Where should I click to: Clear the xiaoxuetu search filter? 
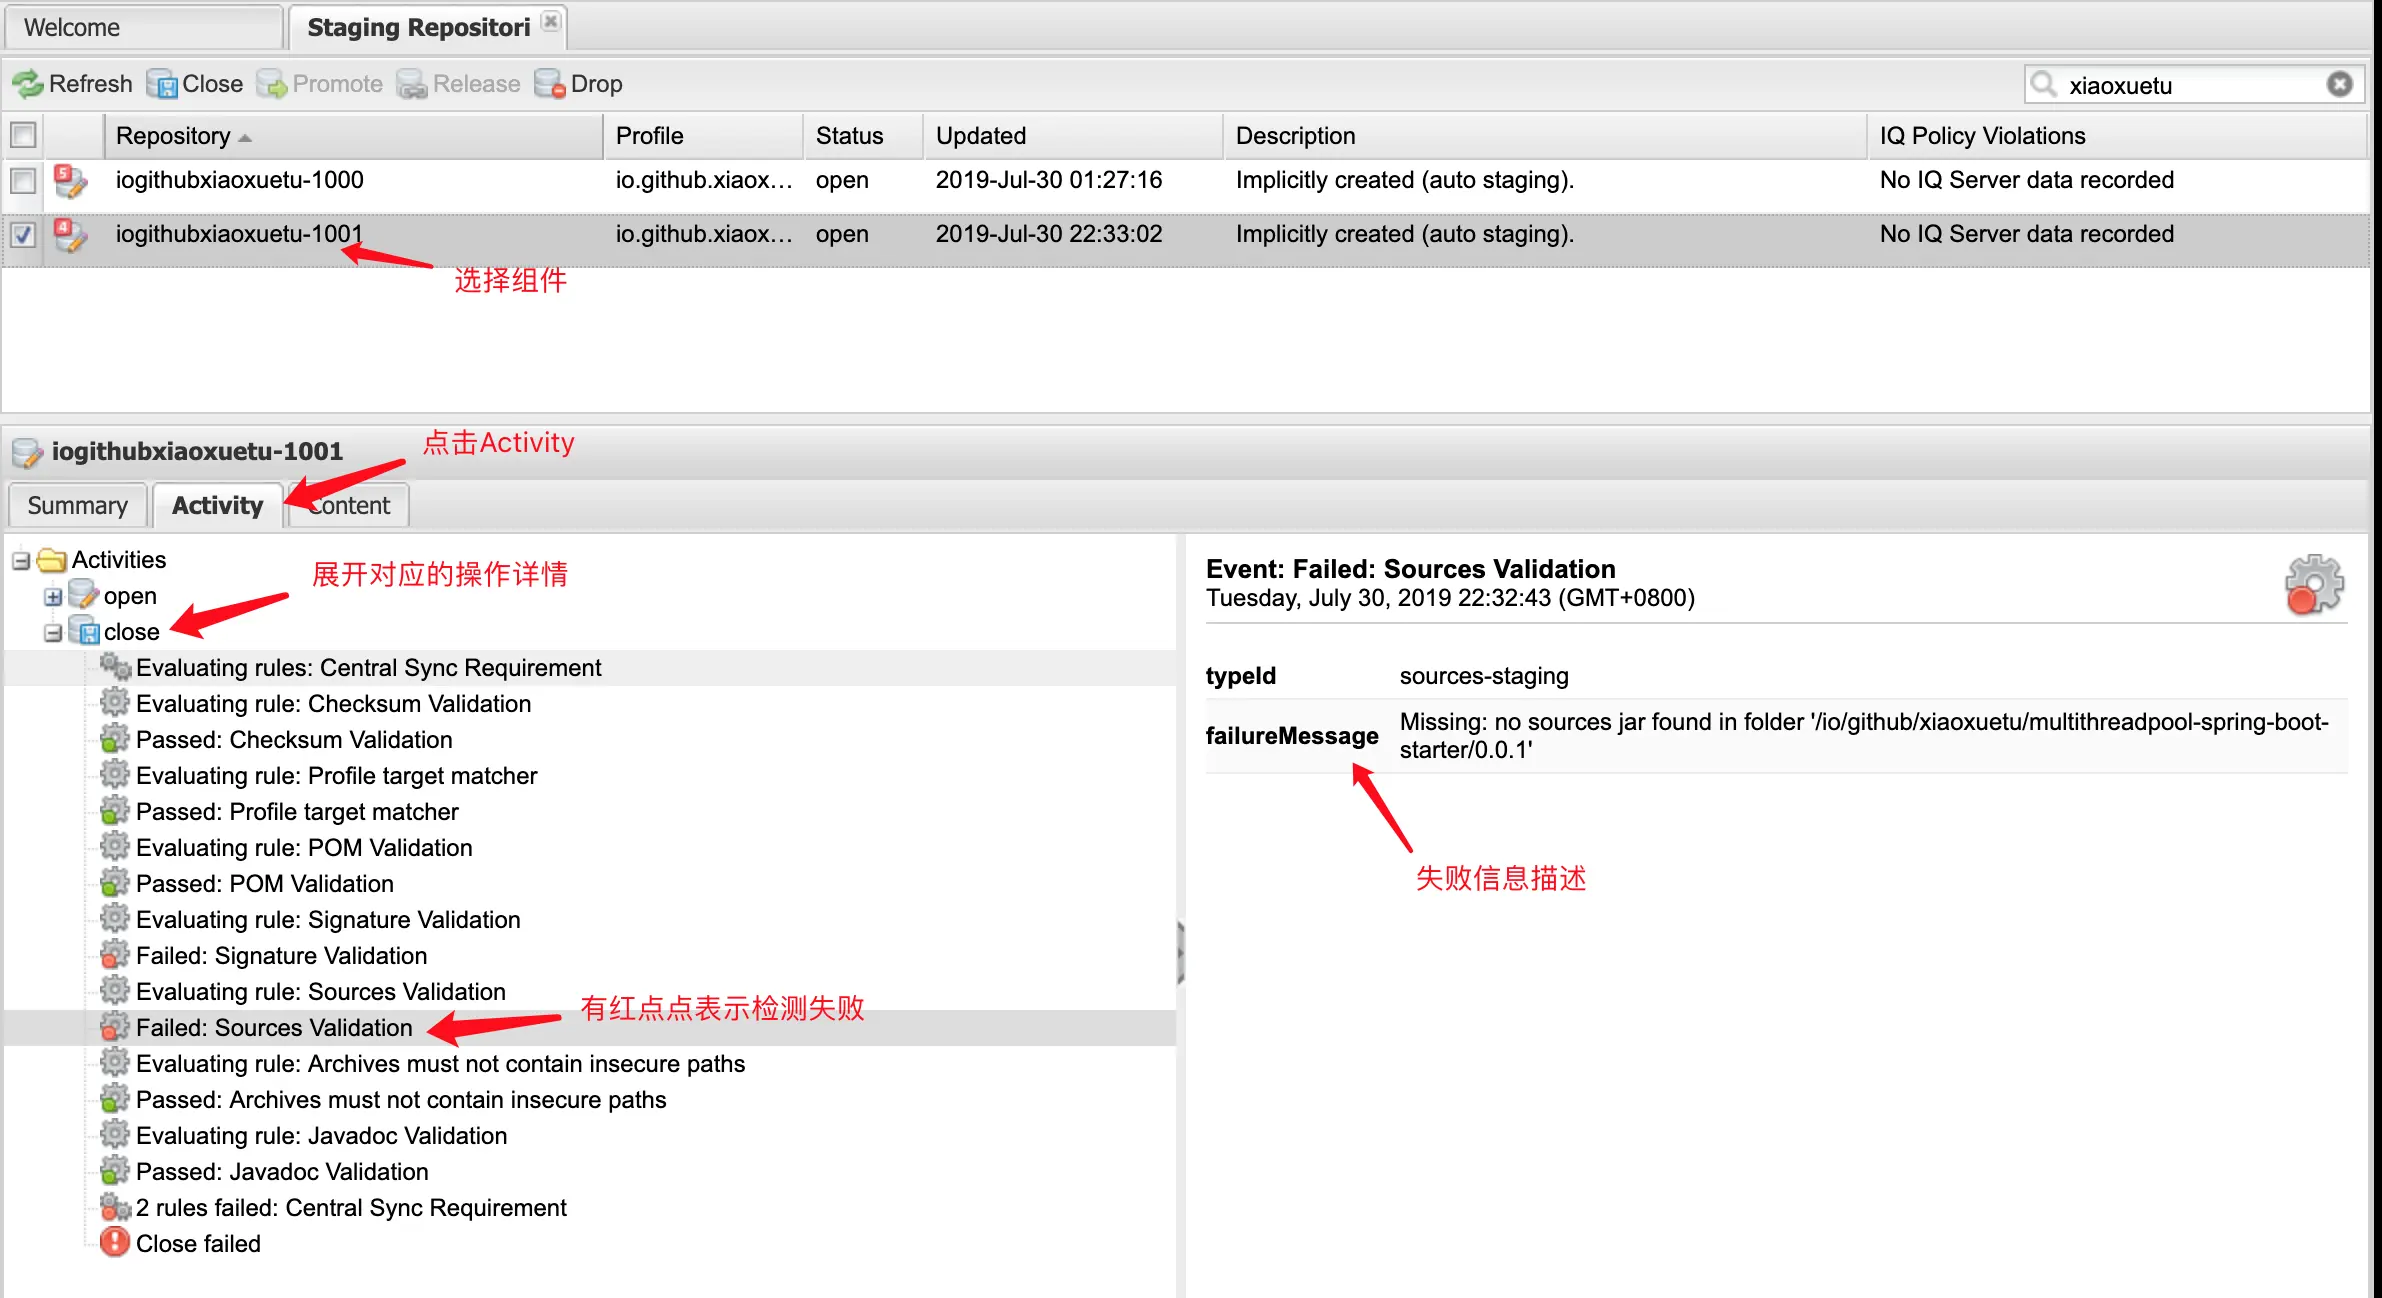tap(2339, 84)
